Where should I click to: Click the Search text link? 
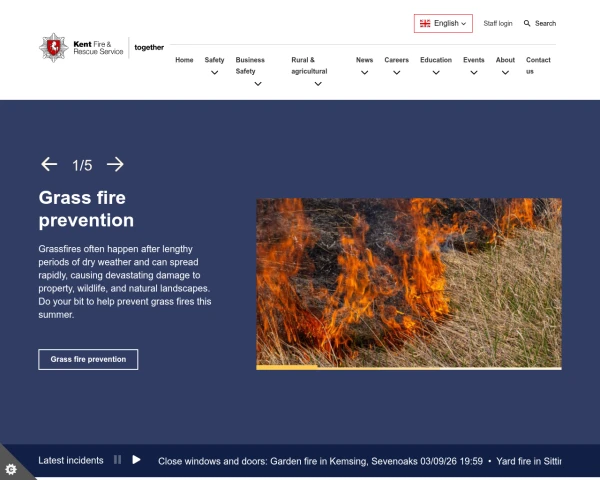point(545,23)
